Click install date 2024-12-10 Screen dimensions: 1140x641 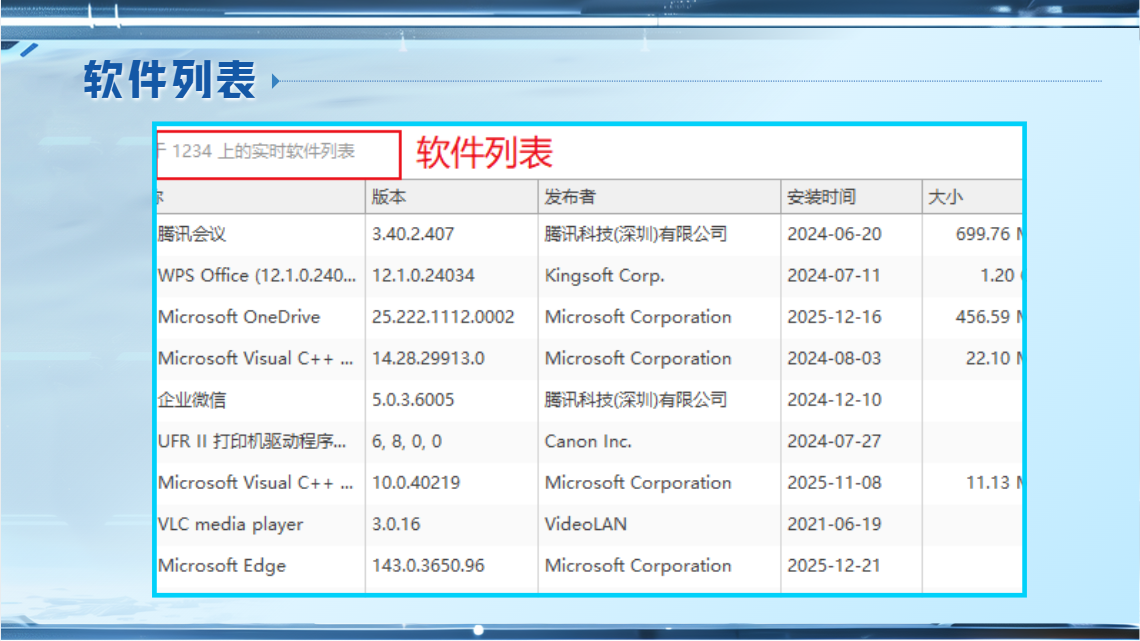(834, 400)
